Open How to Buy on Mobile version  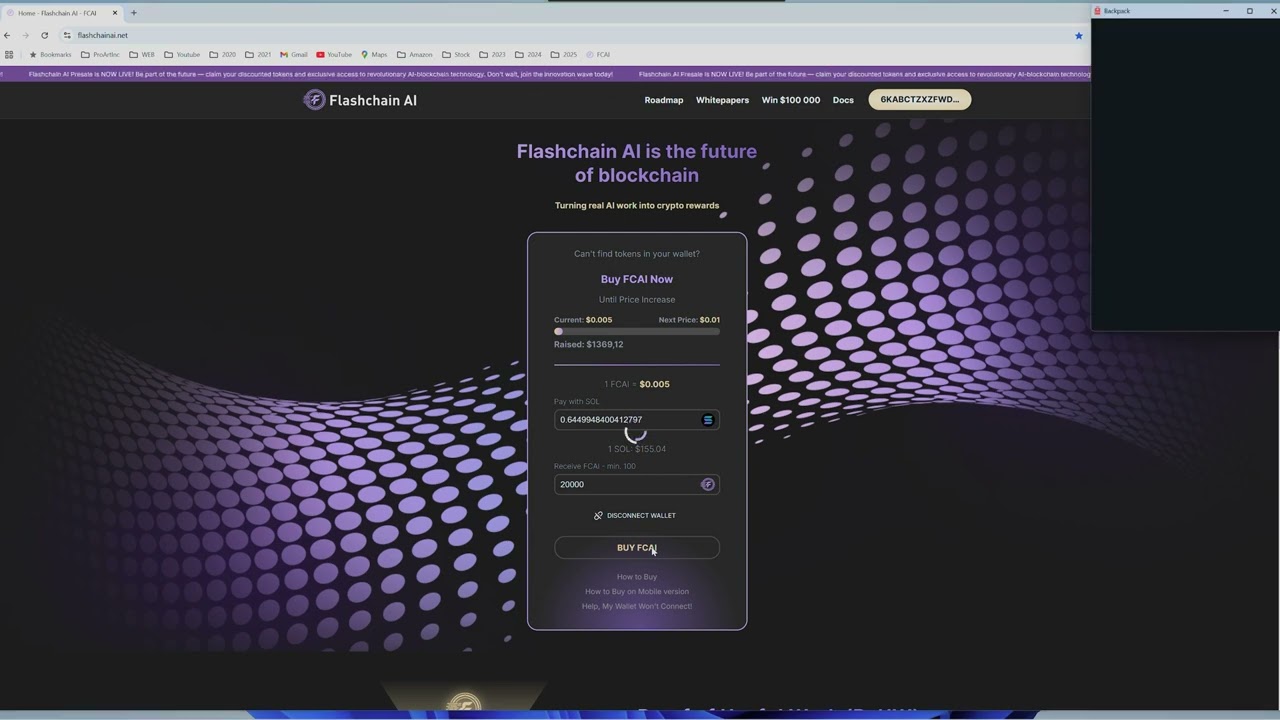point(637,592)
